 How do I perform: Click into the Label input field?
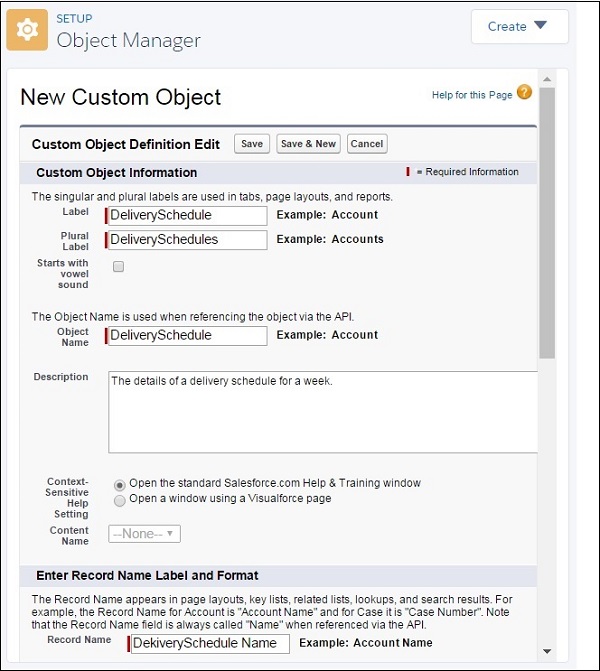[187, 215]
